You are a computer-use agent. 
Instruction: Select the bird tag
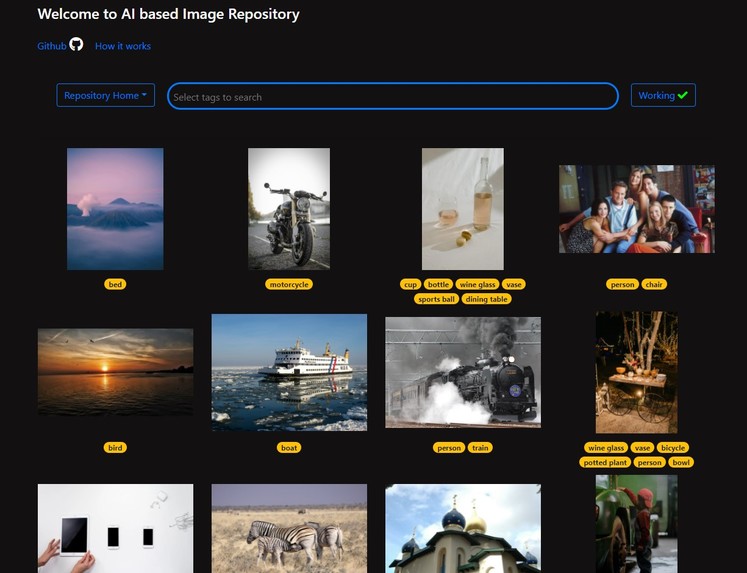pos(115,448)
